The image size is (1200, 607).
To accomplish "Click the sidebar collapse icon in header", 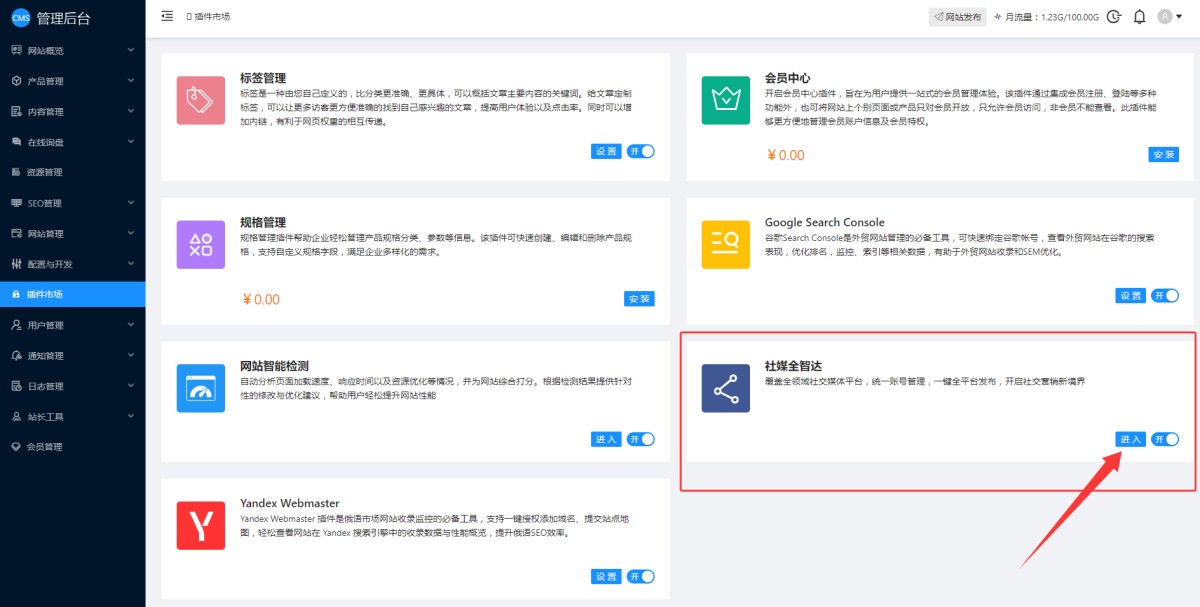I will [167, 16].
